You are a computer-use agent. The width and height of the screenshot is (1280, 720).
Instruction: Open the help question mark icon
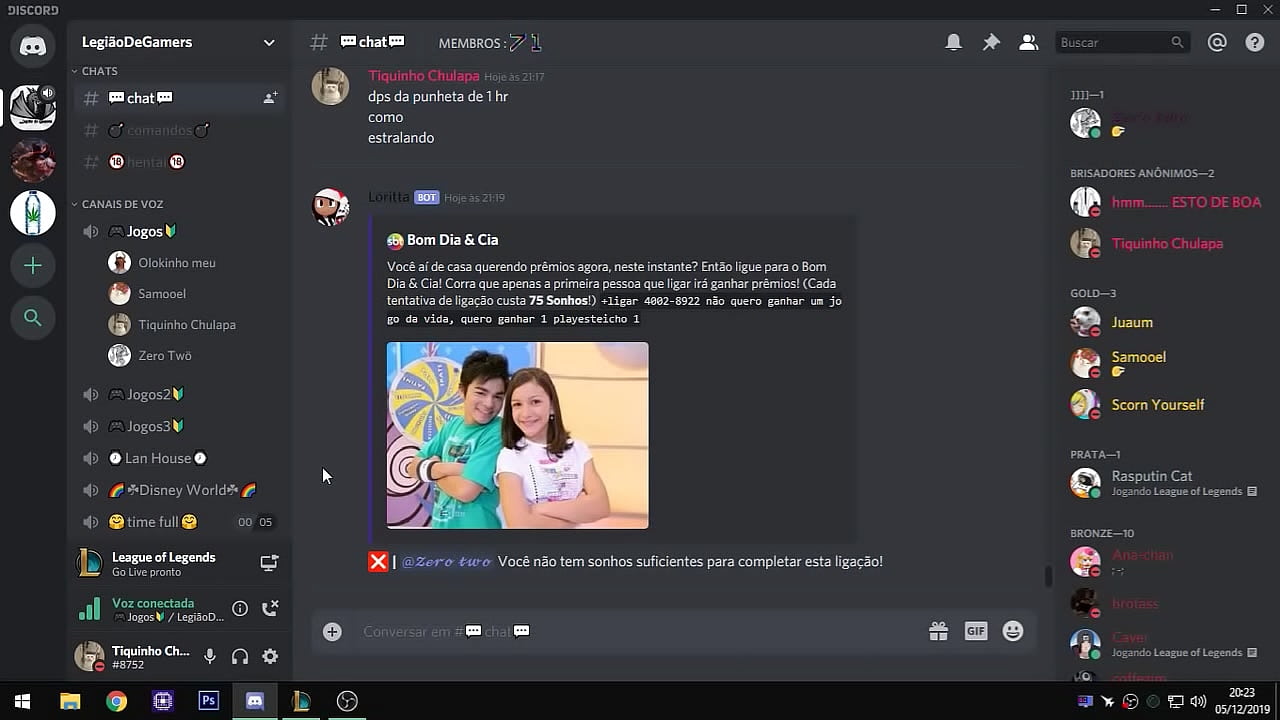tap(1255, 42)
